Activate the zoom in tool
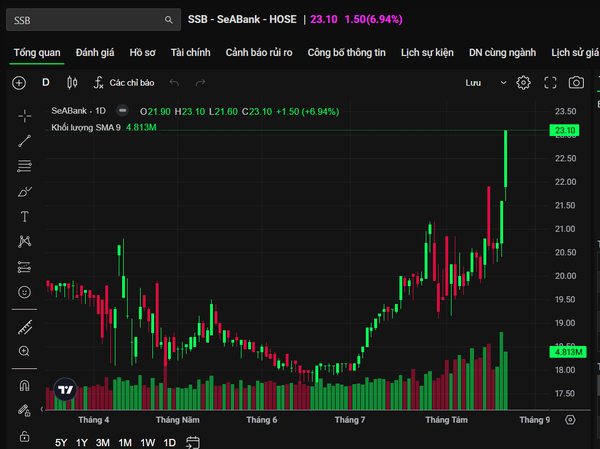Image resolution: width=600 pixels, height=449 pixels. pyautogui.click(x=24, y=351)
